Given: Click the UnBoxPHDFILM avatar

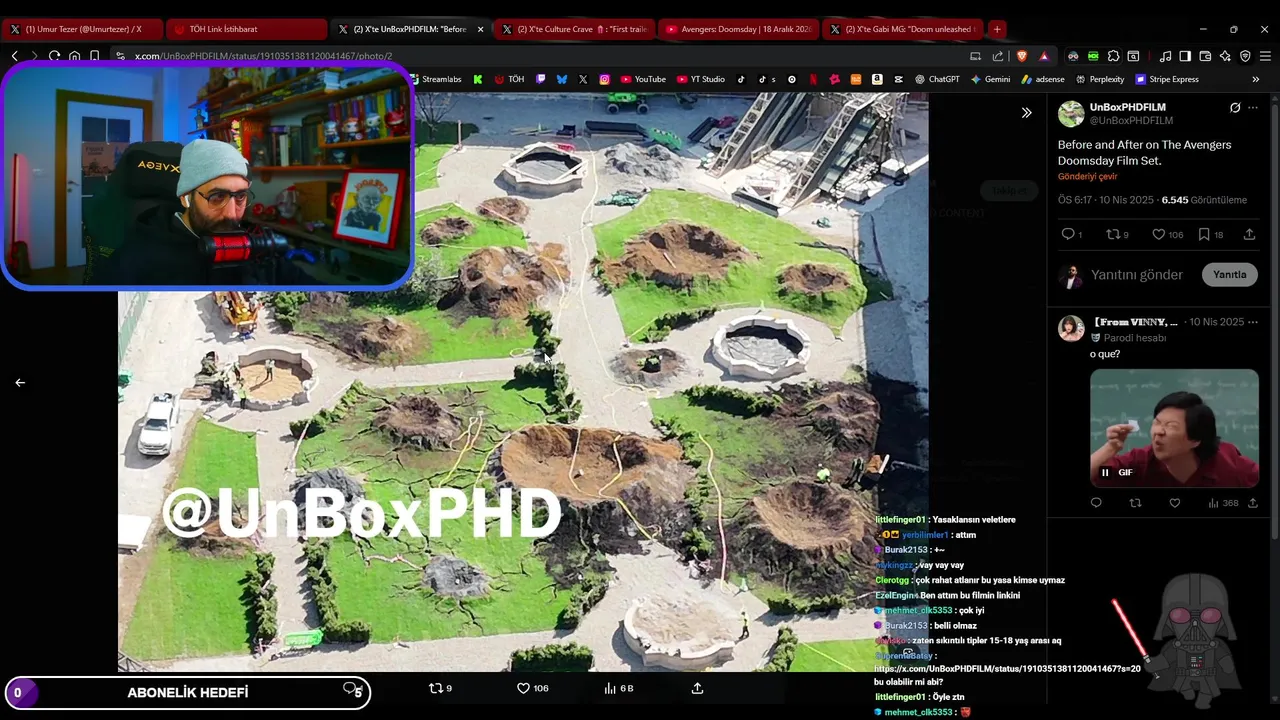Looking at the screenshot, I should pos(1071,113).
